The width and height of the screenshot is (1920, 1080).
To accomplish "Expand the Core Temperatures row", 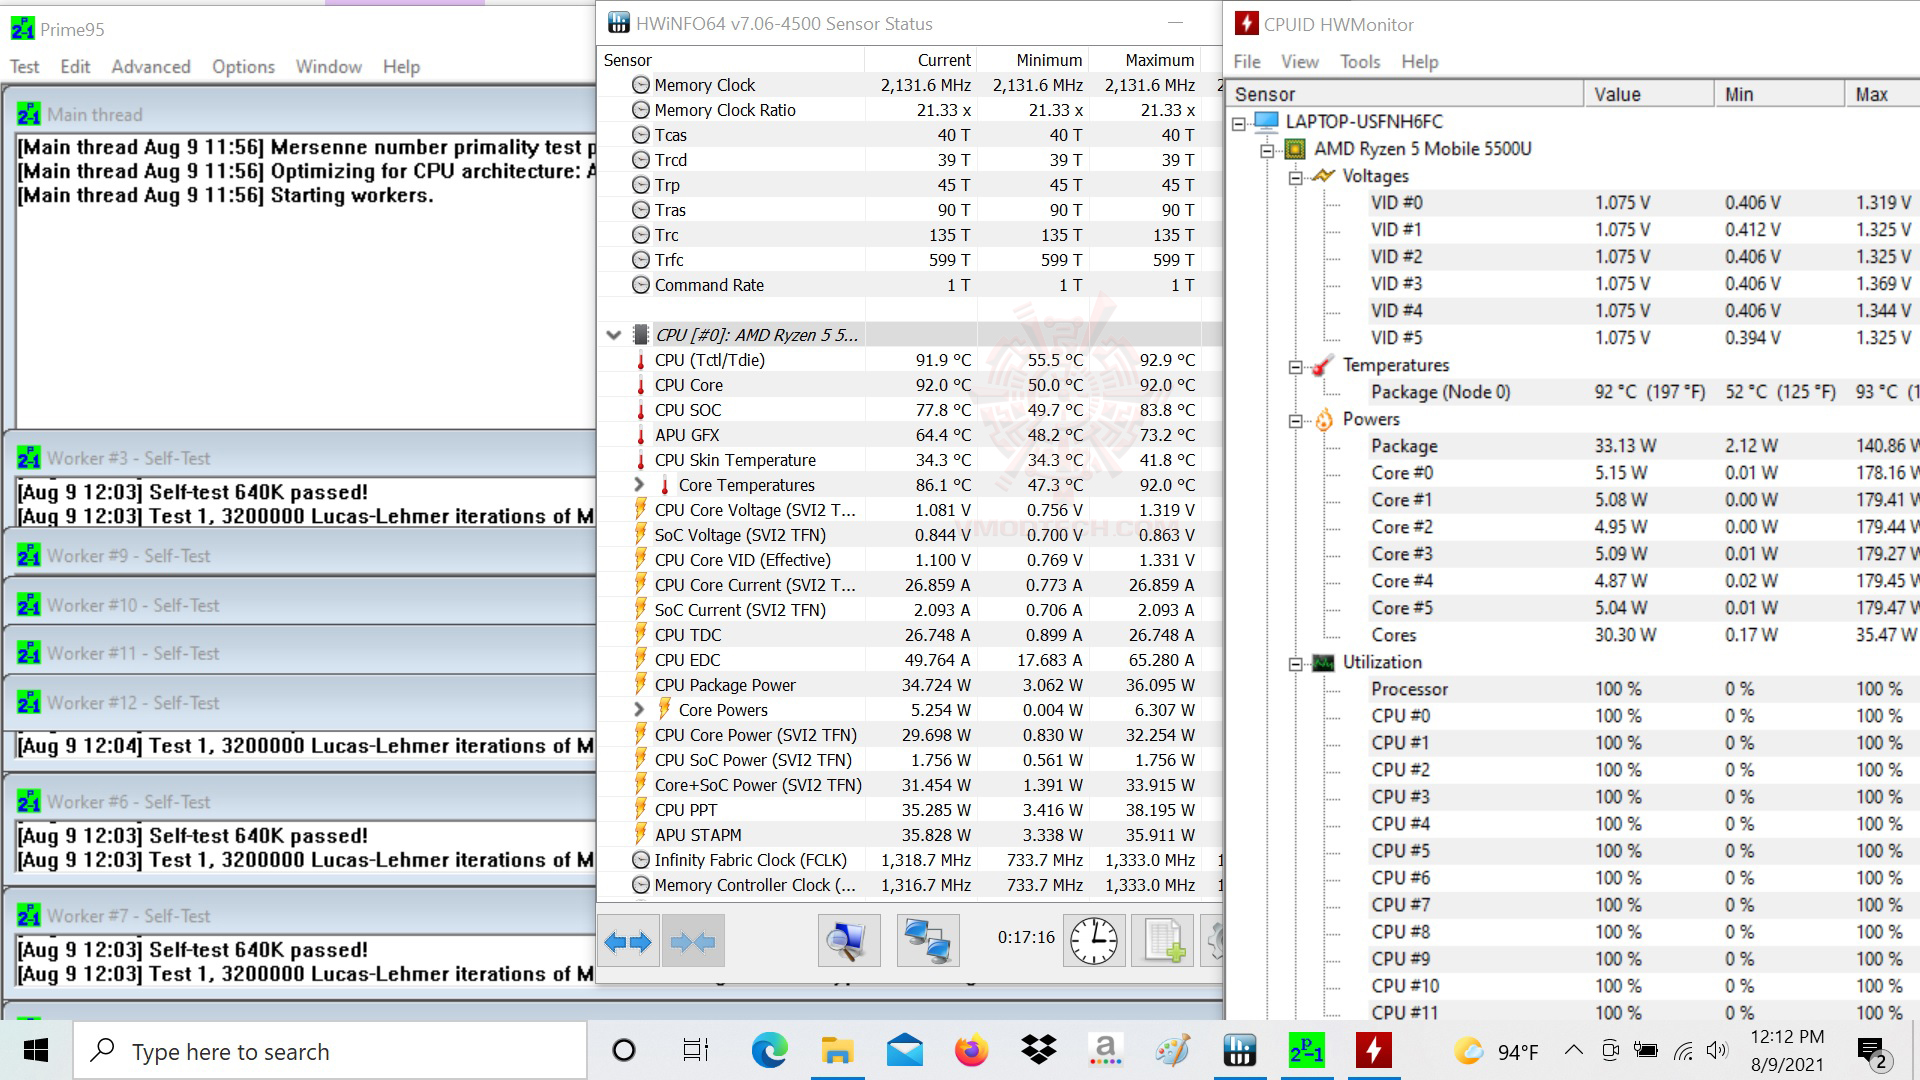I will tap(639, 485).
